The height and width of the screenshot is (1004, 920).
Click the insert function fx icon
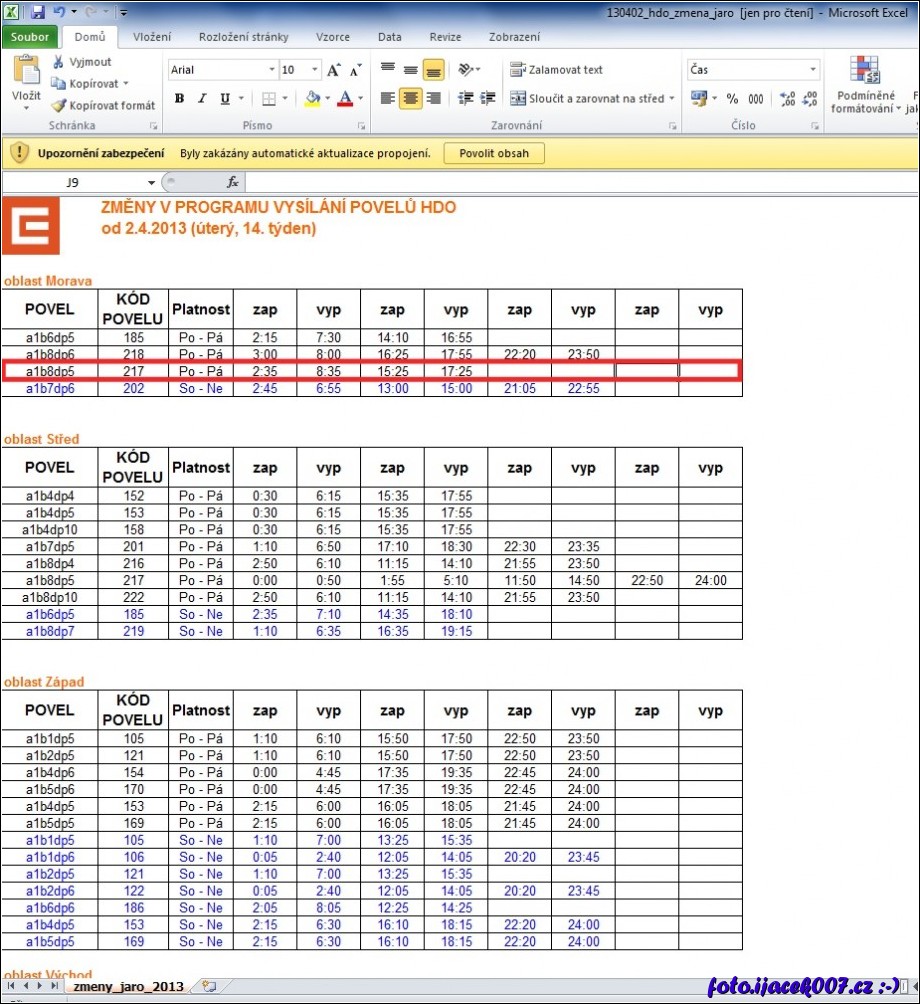232,182
